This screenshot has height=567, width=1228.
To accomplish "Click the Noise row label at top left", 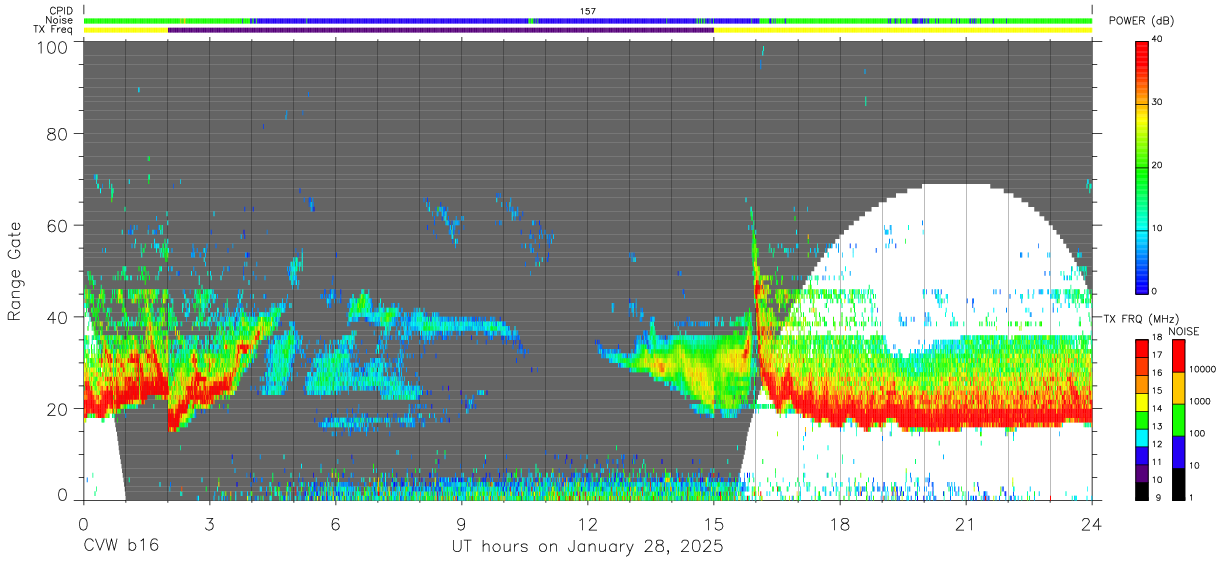I will (x=61, y=20).
